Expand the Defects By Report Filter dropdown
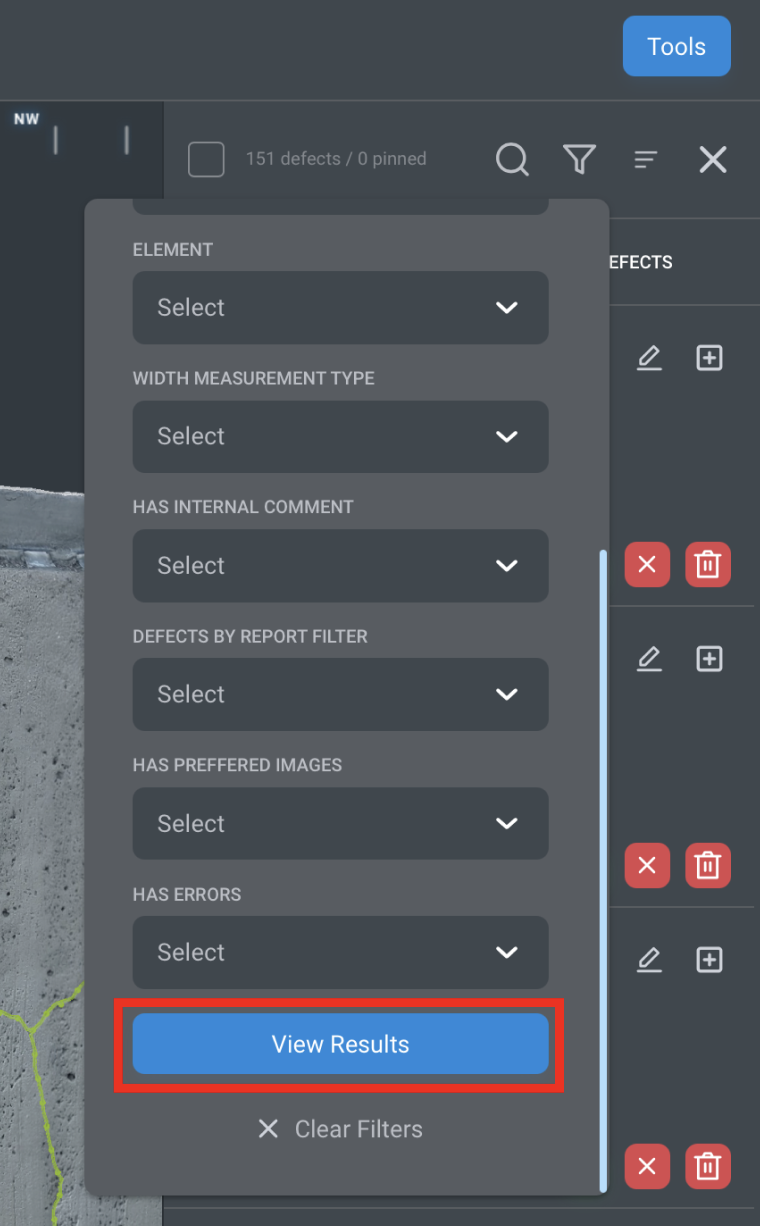Screen dimensions: 760x1226 (x=340, y=694)
